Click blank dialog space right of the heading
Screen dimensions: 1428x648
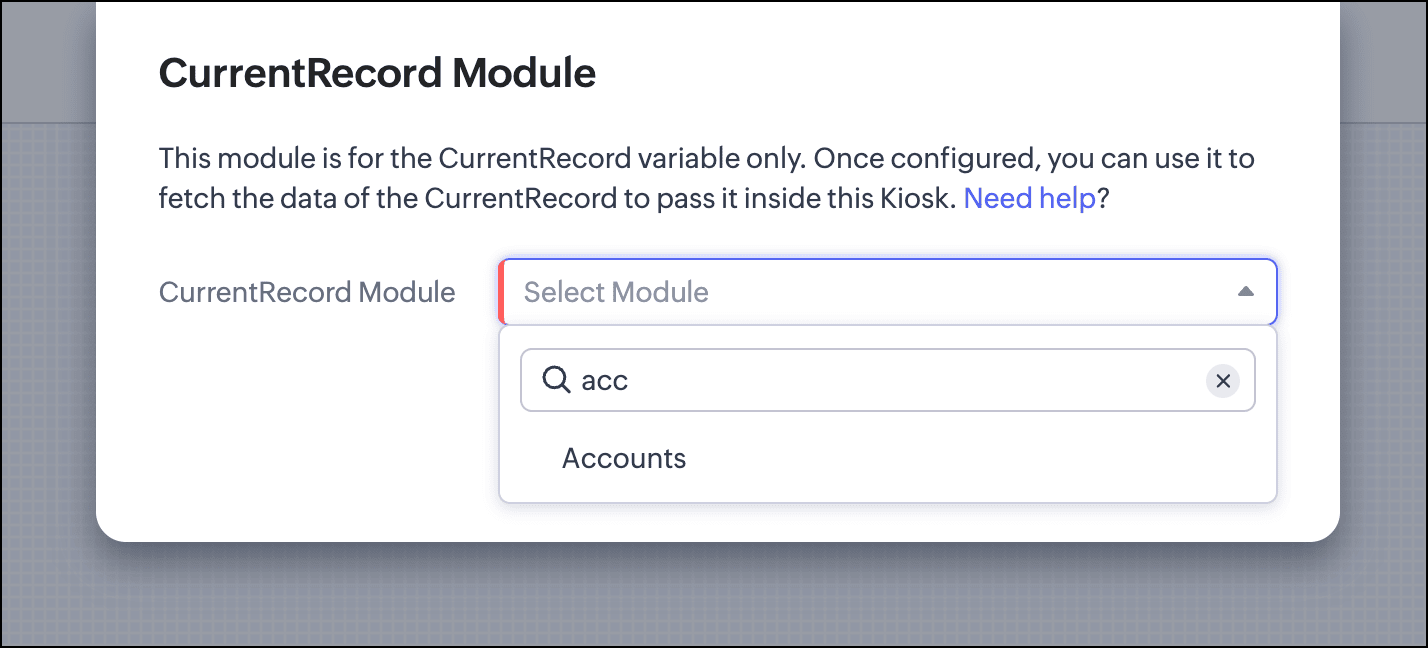960,73
